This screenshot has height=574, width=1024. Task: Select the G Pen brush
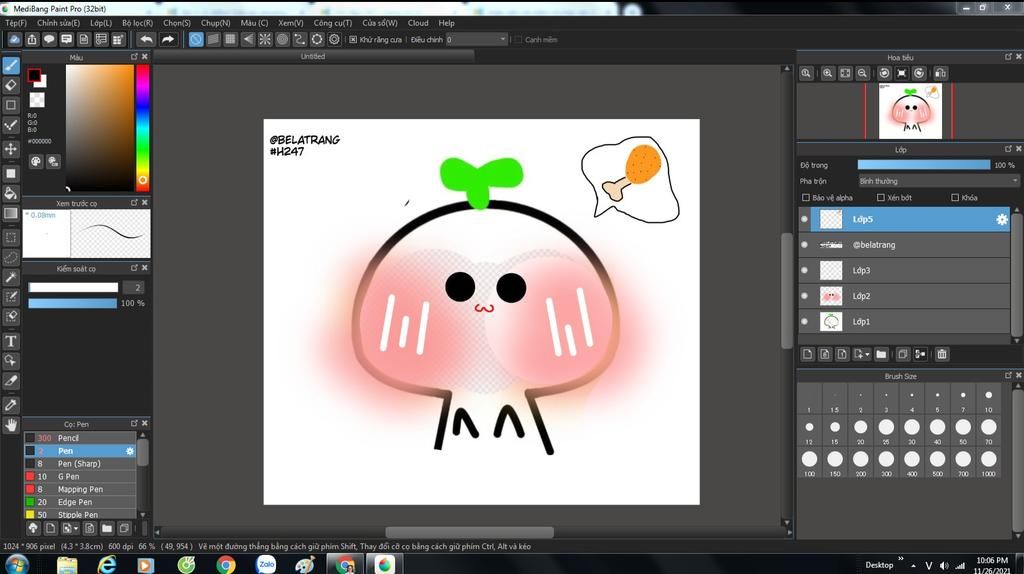69,477
